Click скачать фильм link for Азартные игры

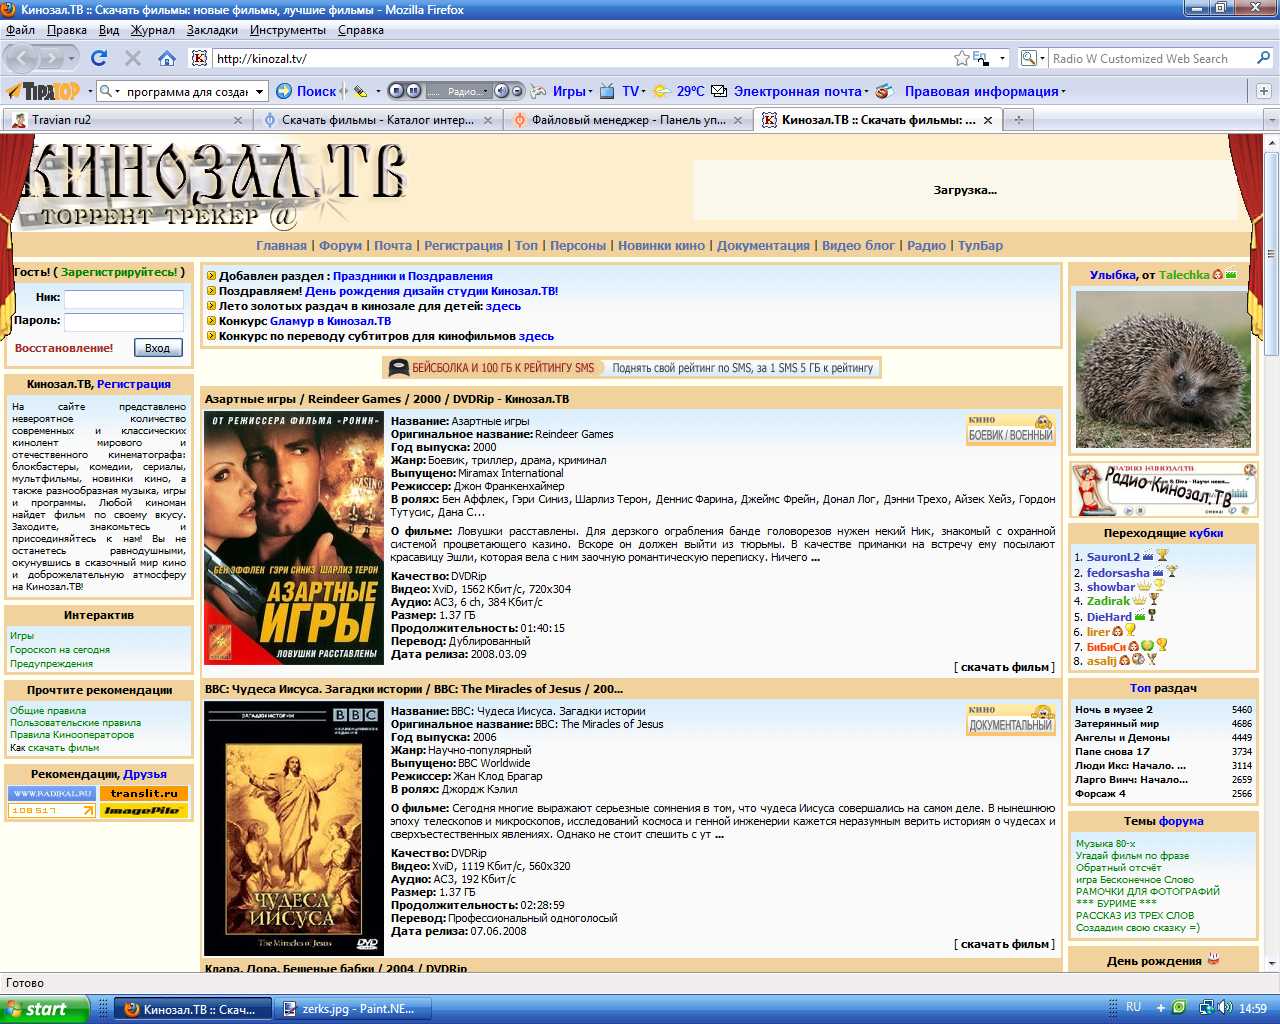(x=1004, y=667)
